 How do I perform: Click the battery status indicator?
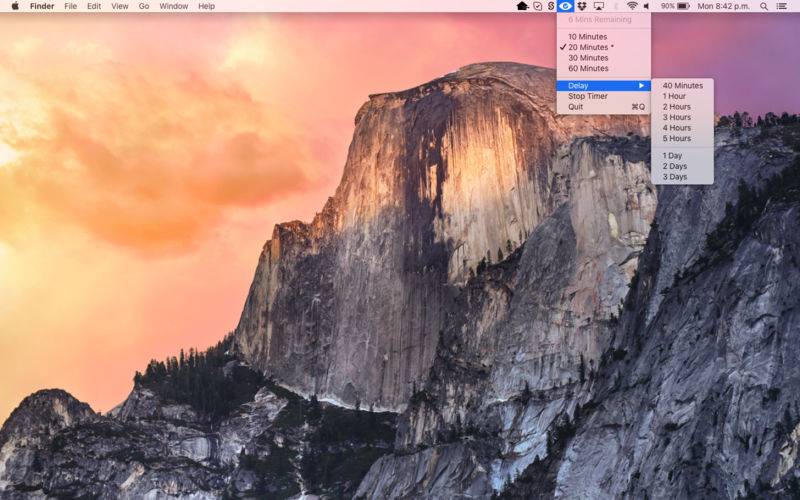[675, 6]
